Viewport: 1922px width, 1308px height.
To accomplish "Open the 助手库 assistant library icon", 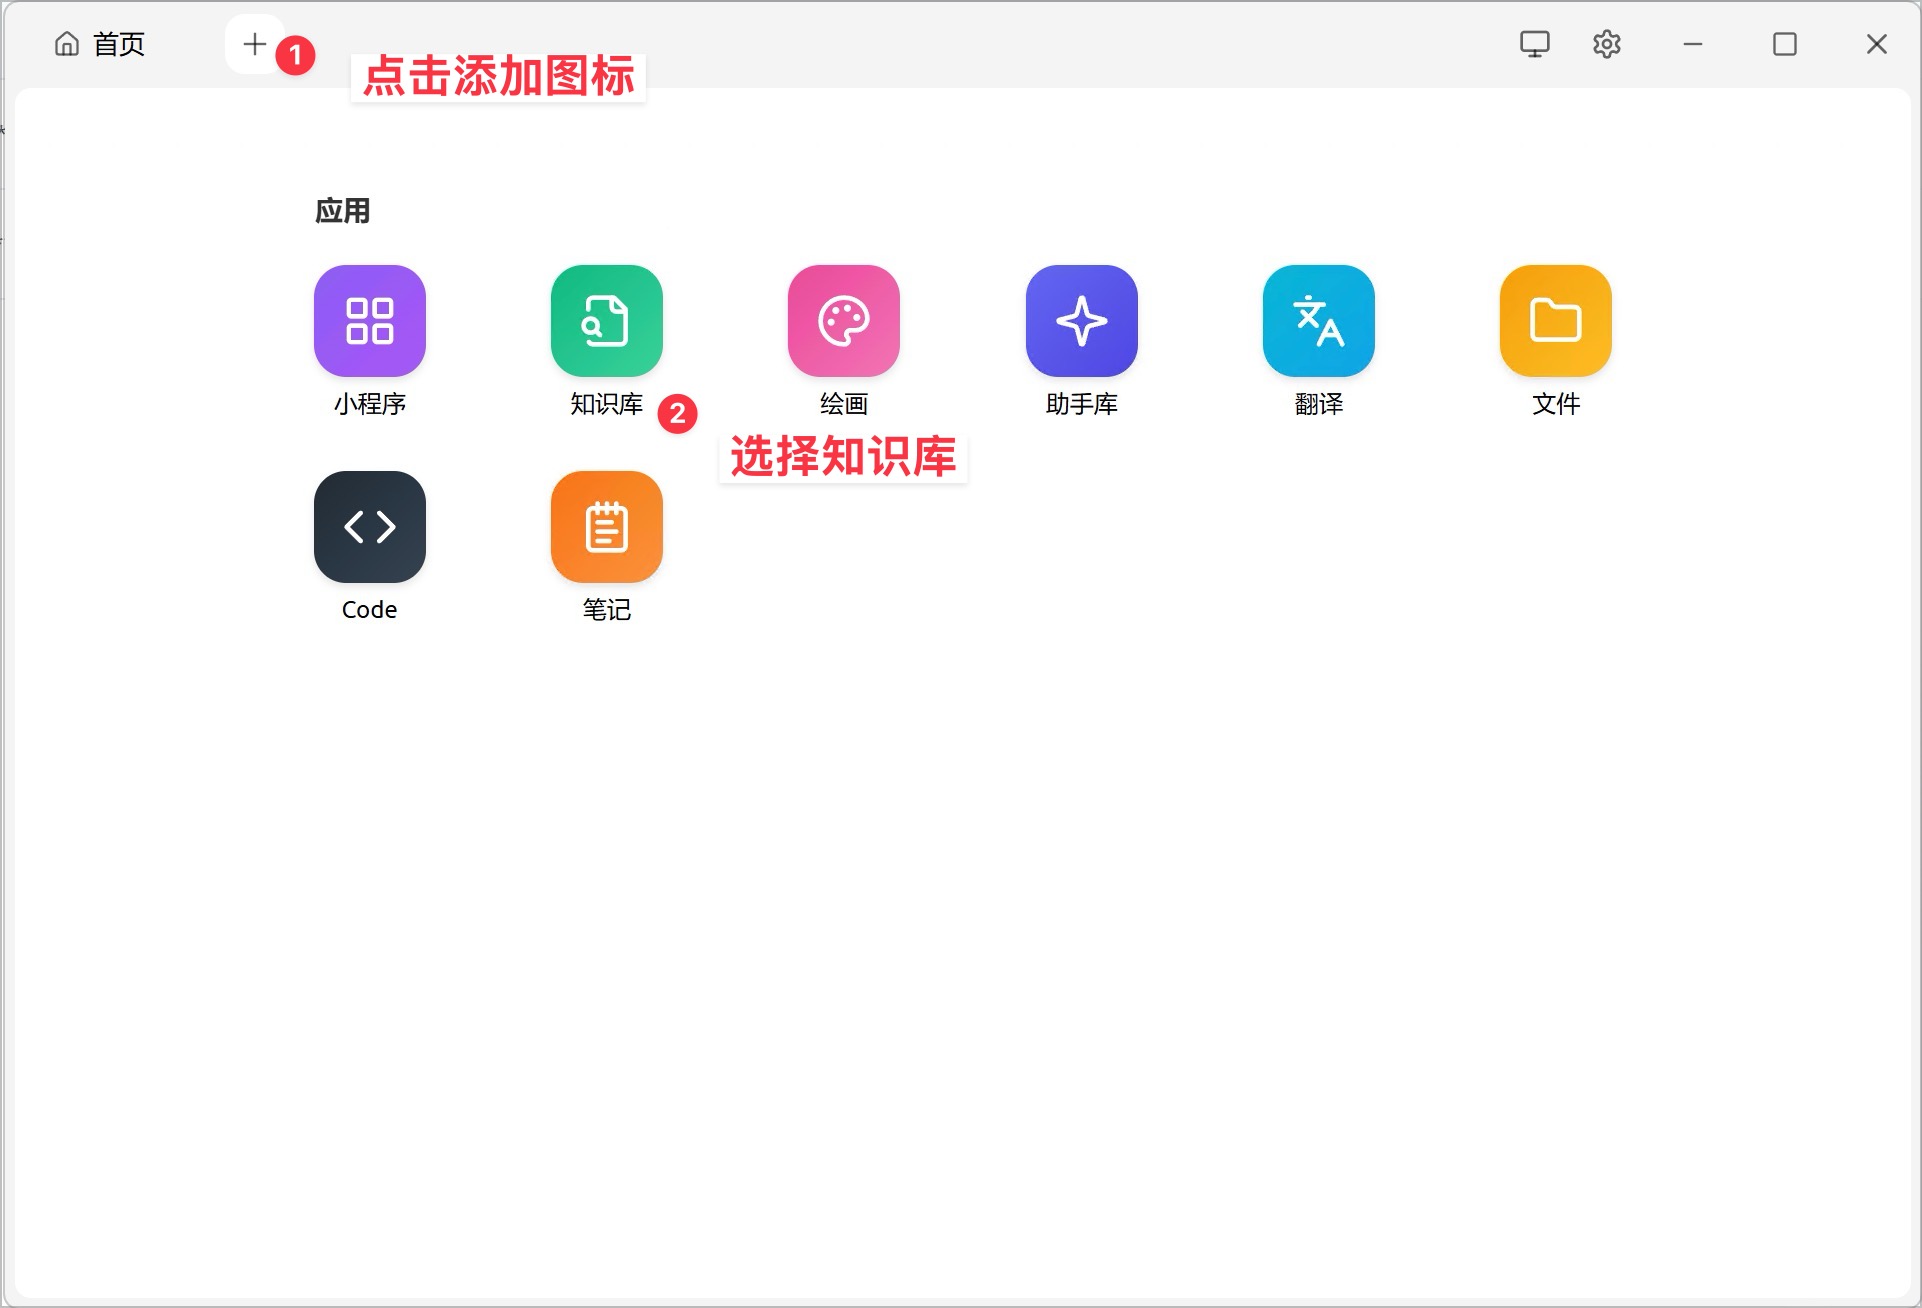I will coord(1081,320).
